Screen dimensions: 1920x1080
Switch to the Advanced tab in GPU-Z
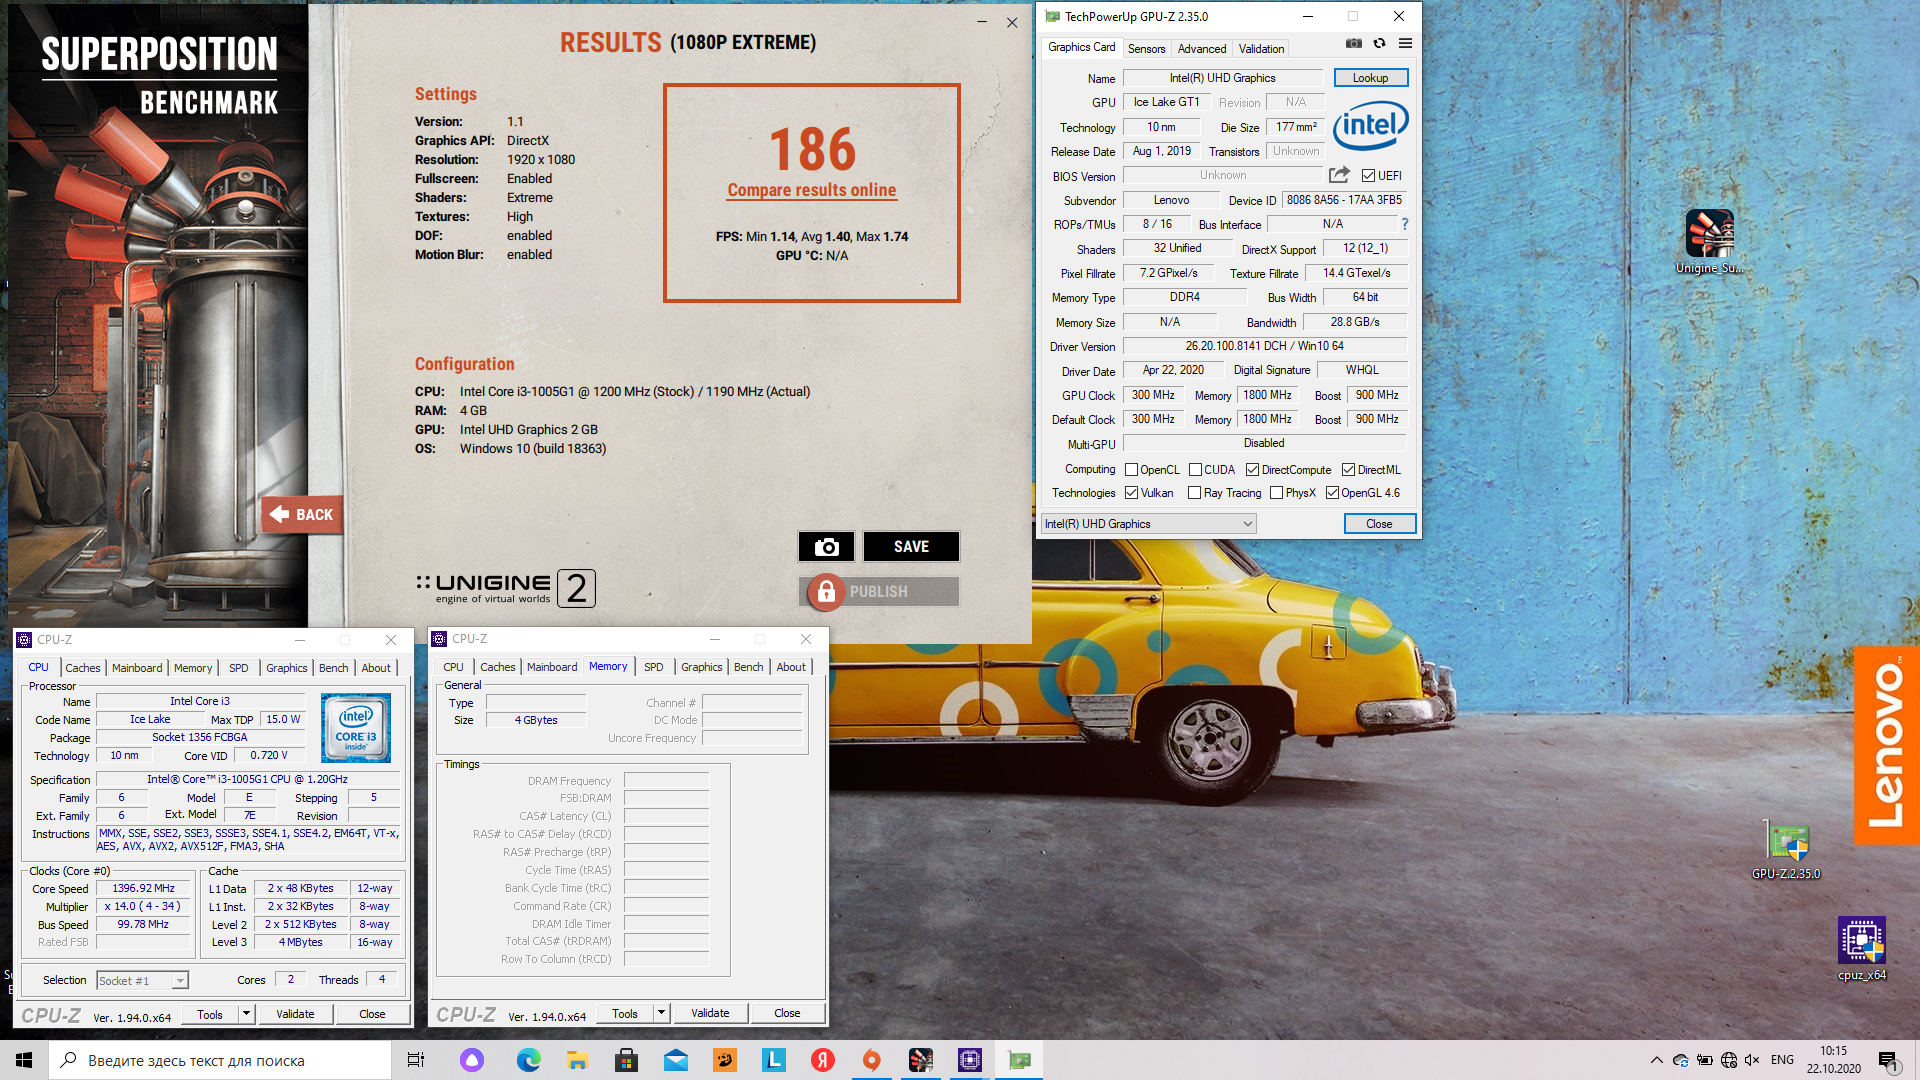(1202, 49)
